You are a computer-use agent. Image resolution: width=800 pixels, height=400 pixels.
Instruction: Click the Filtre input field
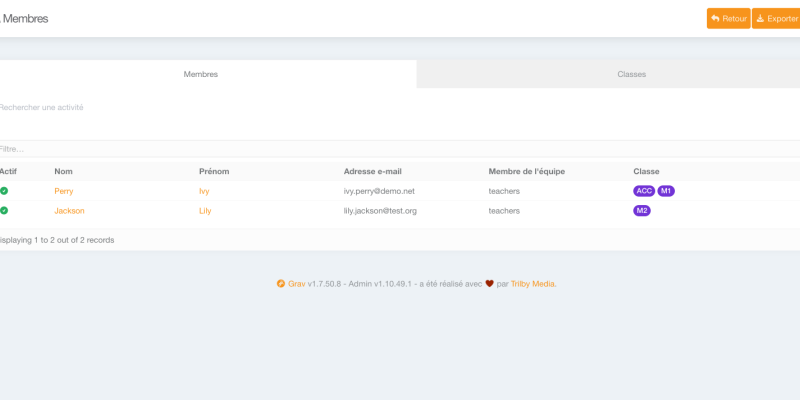pyautogui.click(x=400, y=149)
